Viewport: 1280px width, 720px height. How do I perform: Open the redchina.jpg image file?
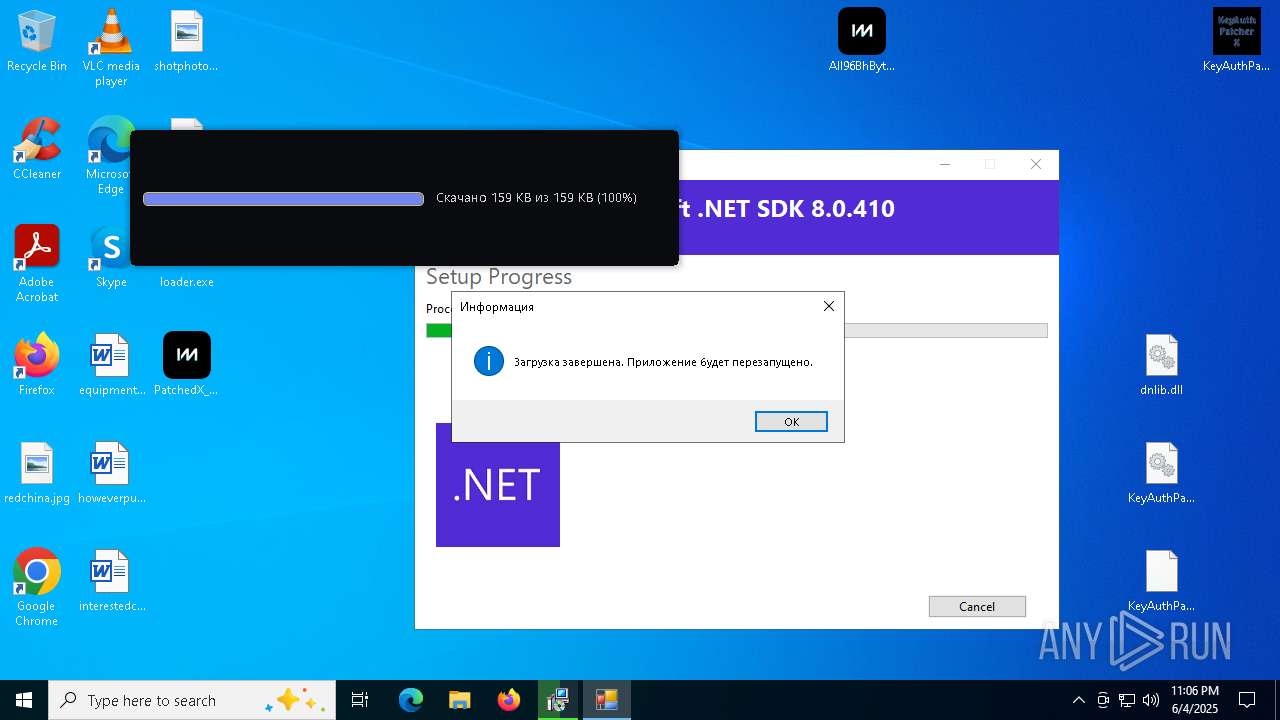(37, 474)
